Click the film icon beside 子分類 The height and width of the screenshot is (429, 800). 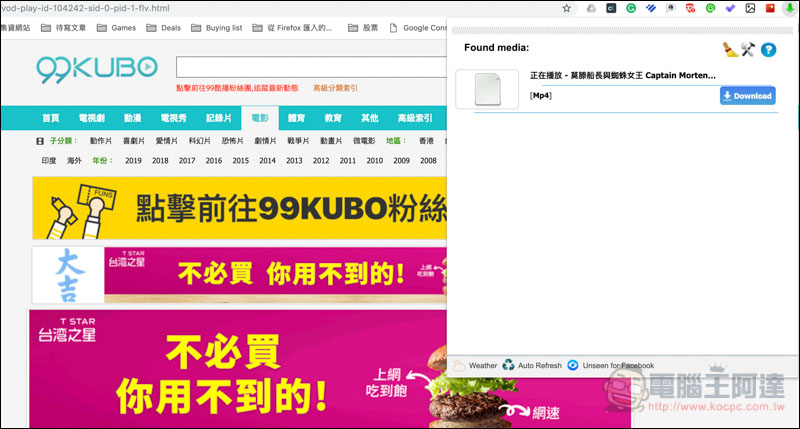pyautogui.click(x=40, y=141)
